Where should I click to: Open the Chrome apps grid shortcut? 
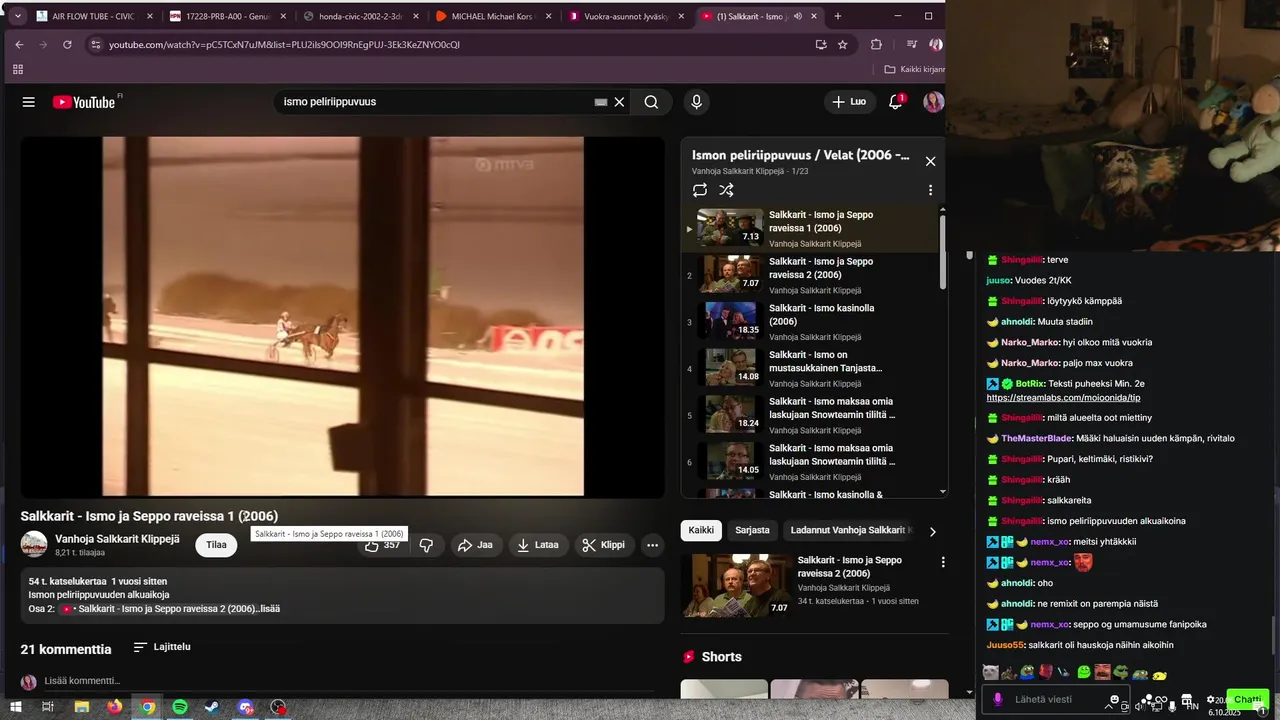click(17, 70)
